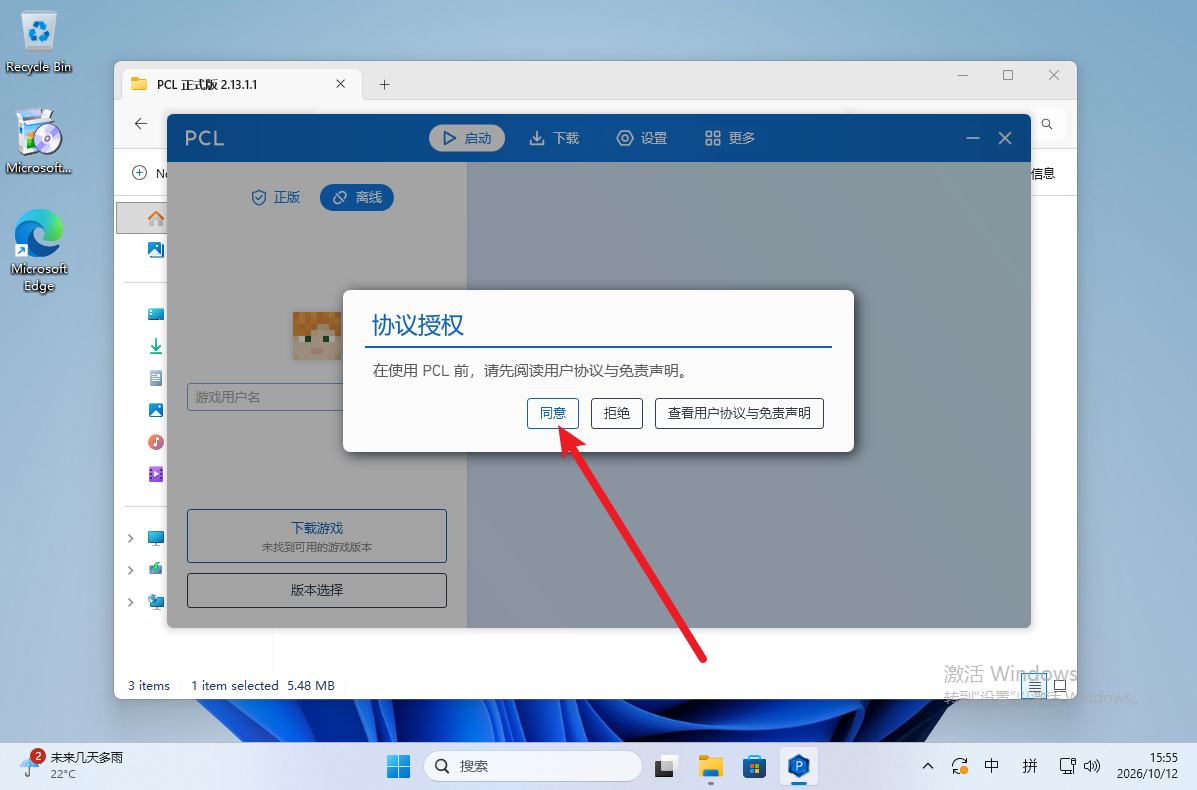1197x790 pixels.
Task: Add a new tab in File Explorer
Action: [x=385, y=85]
